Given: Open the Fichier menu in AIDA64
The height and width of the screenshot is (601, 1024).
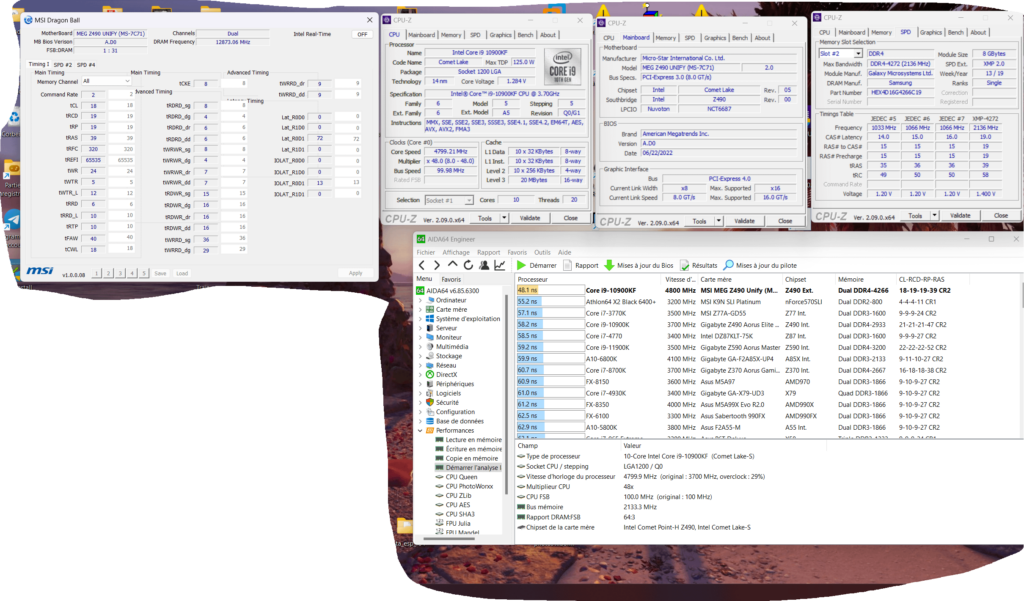Looking at the screenshot, I should click(x=426, y=252).
